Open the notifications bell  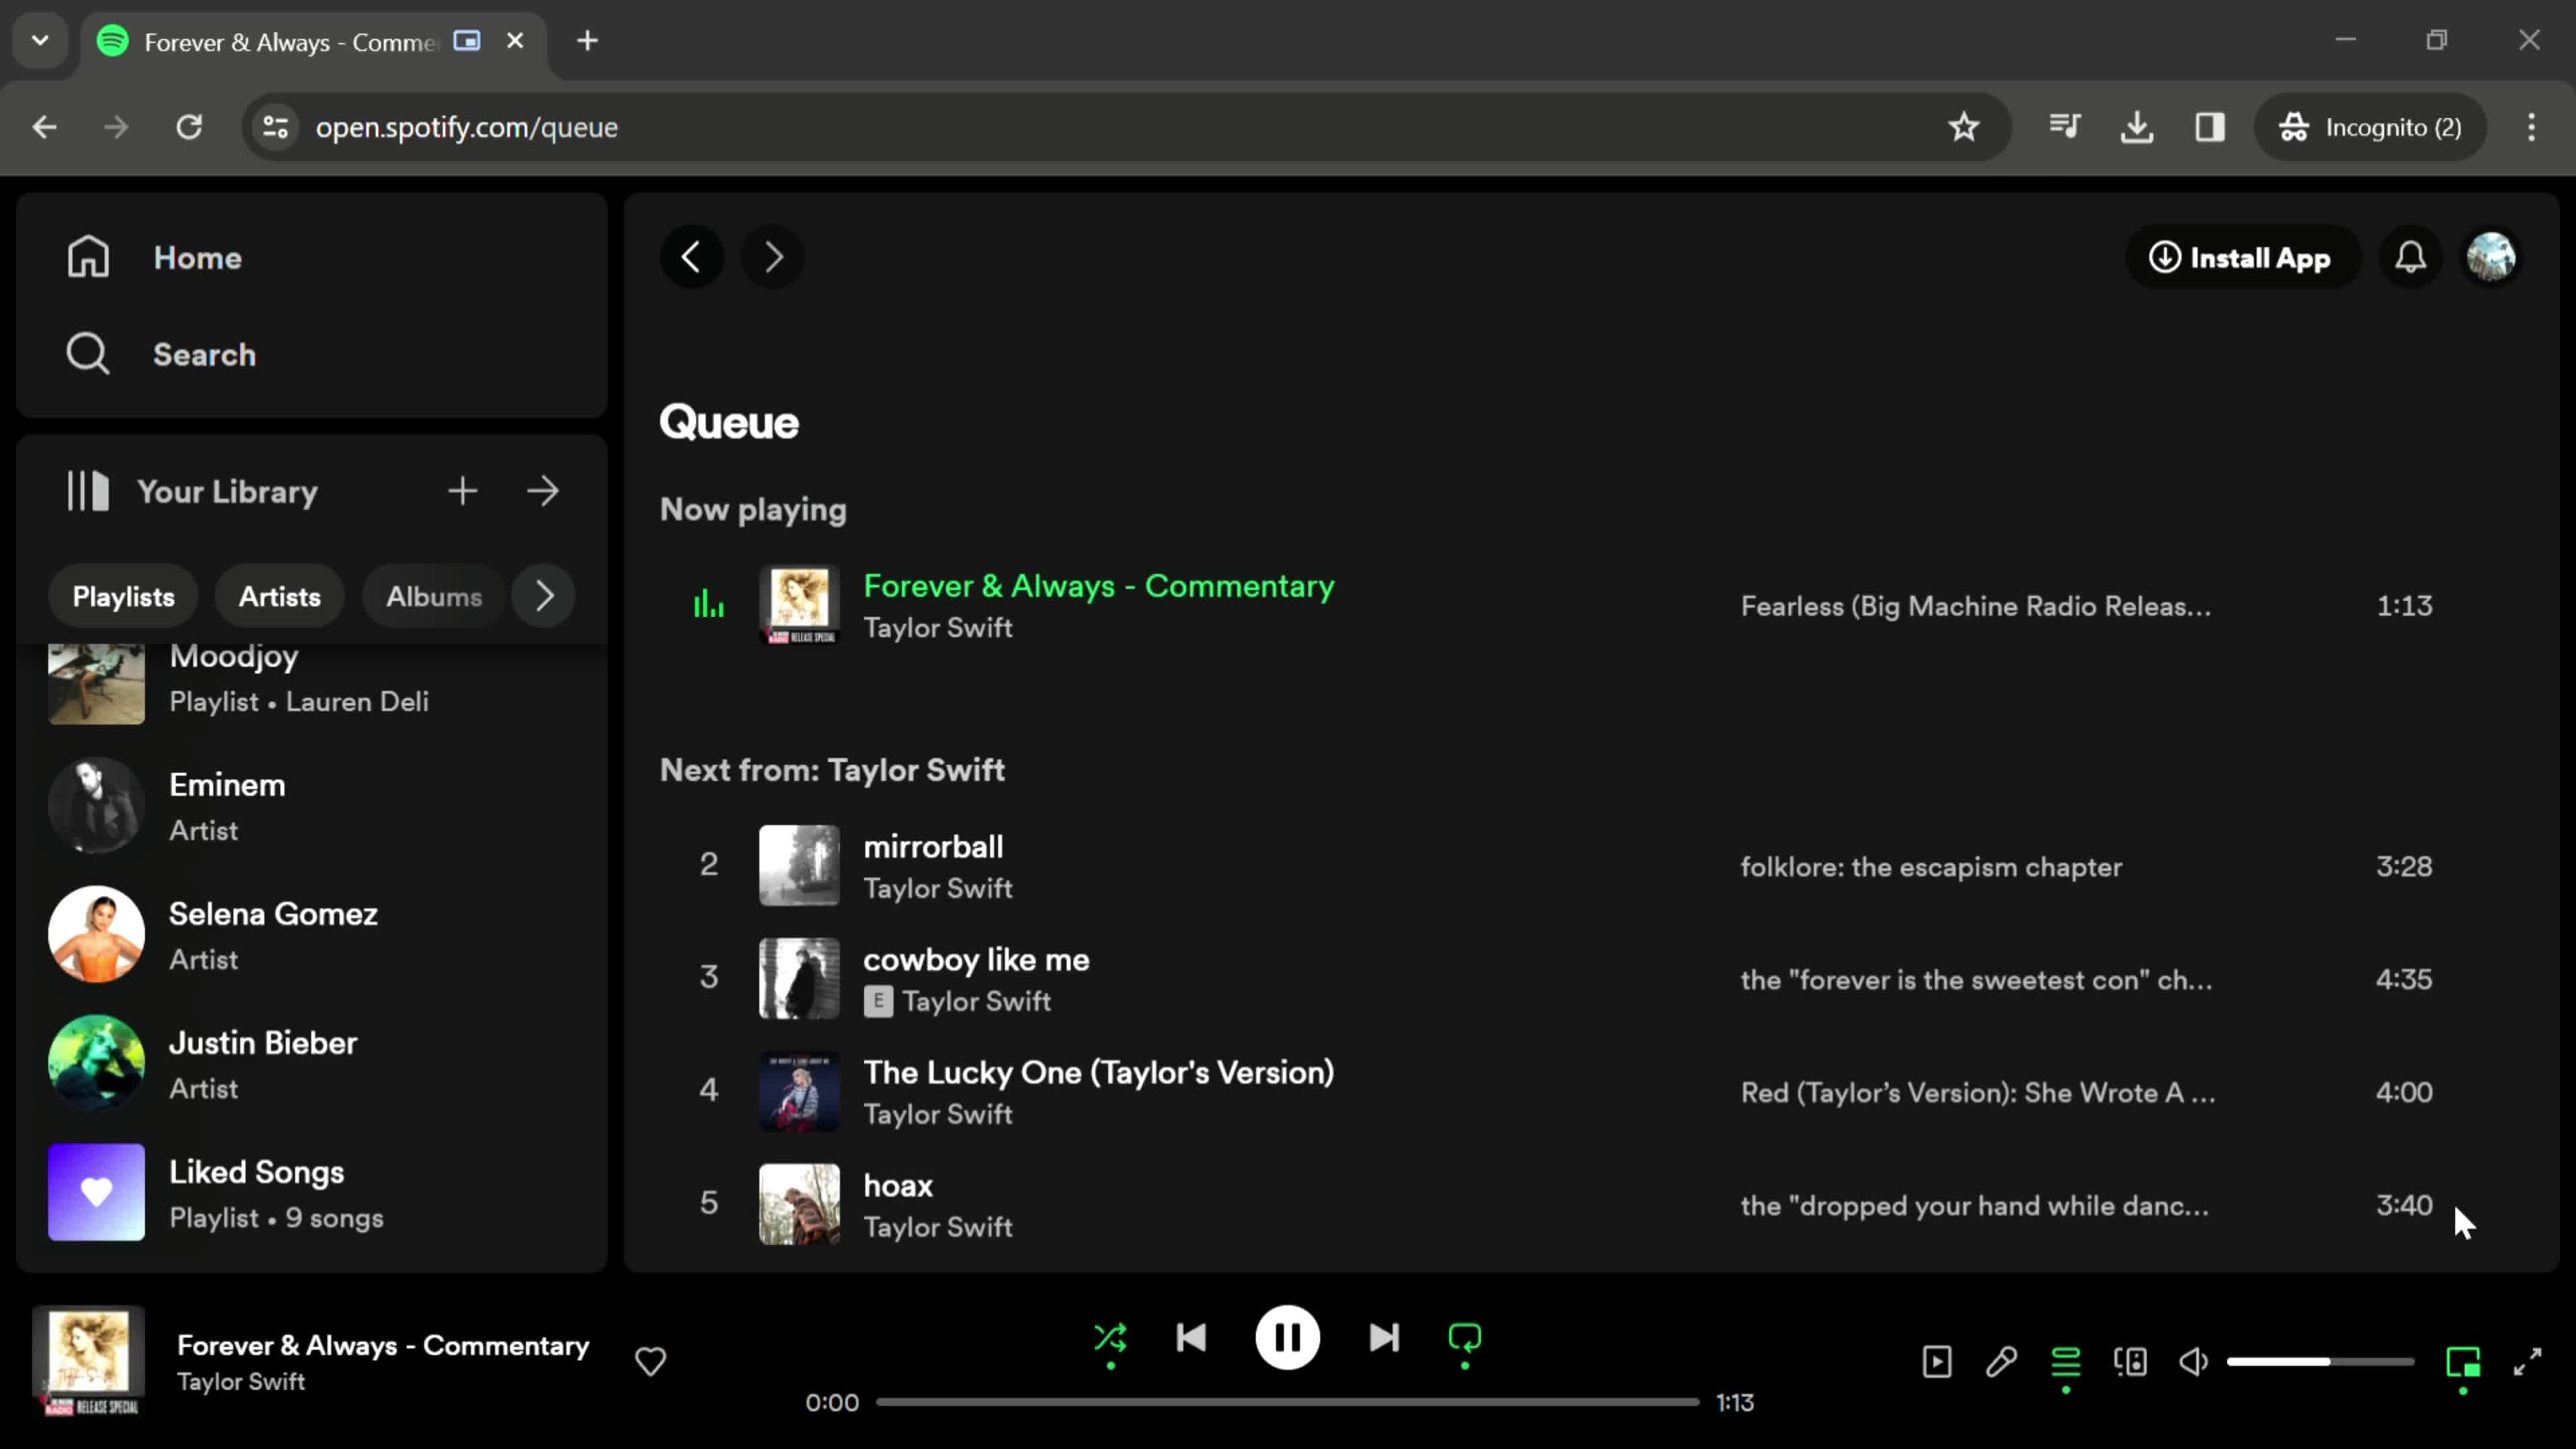pyautogui.click(x=2411, y=257)
